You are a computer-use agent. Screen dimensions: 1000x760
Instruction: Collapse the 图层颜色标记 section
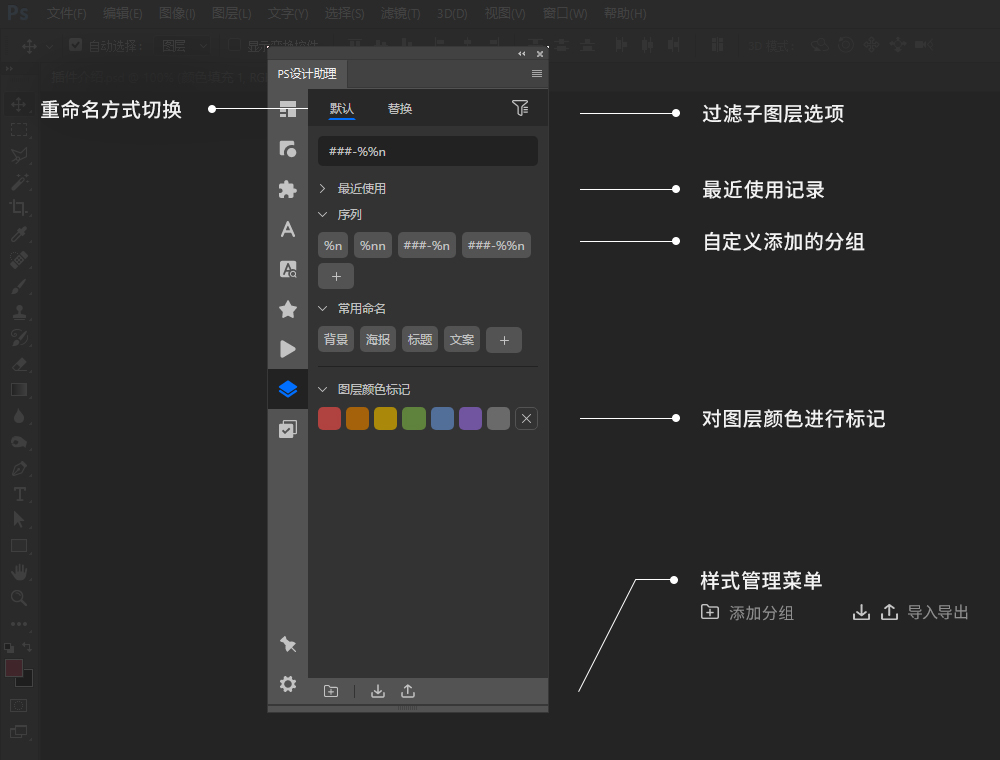[322, 390]
